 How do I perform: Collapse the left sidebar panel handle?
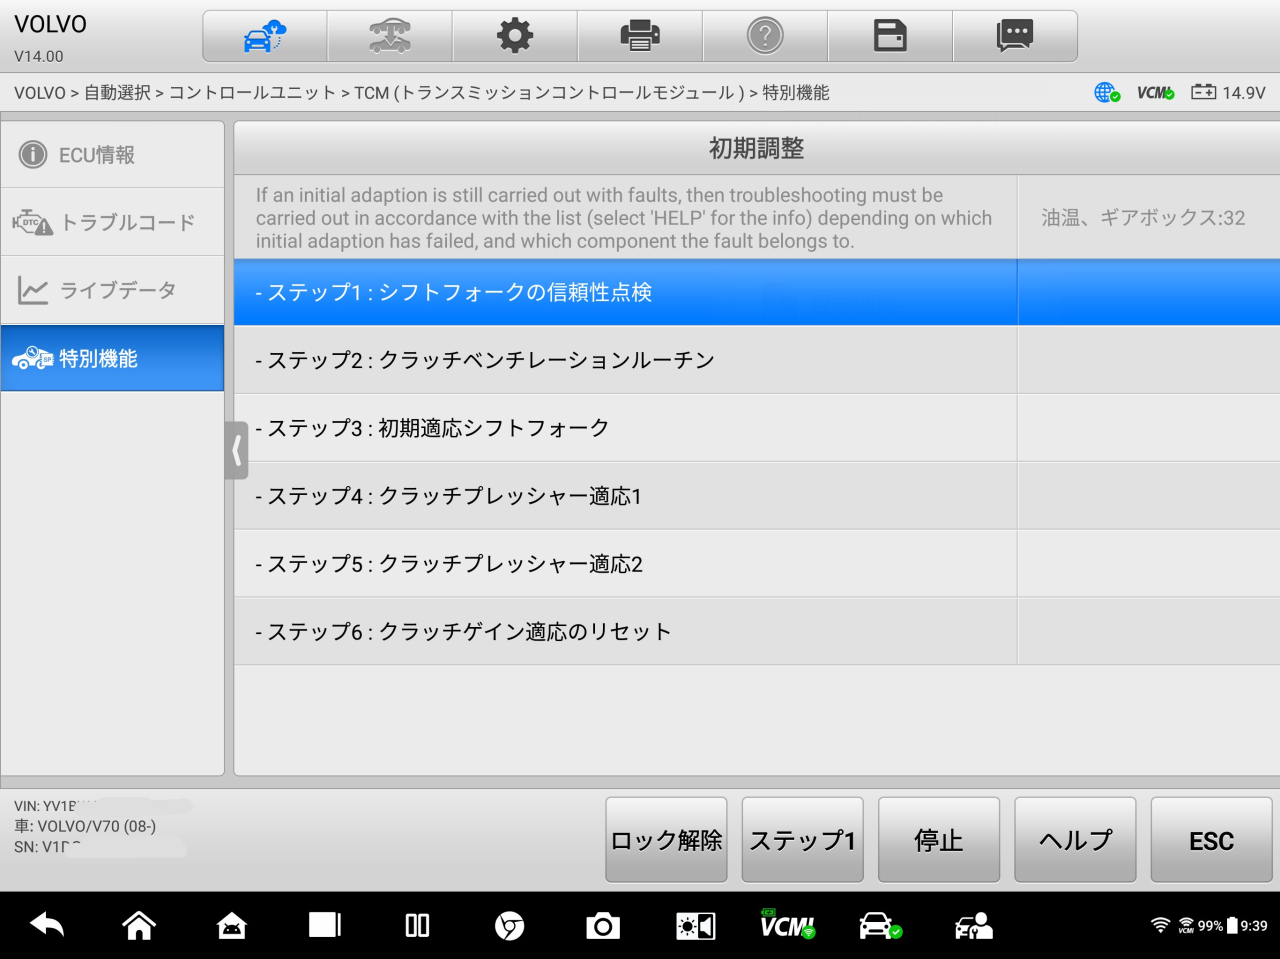pos(236,451)
